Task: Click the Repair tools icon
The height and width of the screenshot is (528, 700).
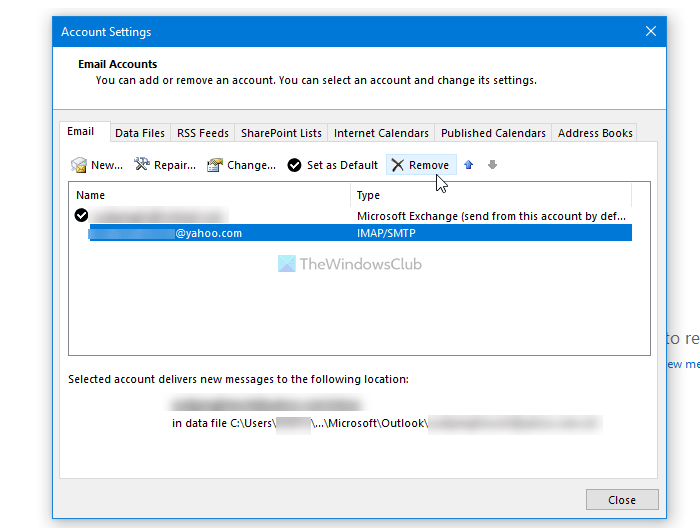Action: pyautogui.click(x=142, y=165)
